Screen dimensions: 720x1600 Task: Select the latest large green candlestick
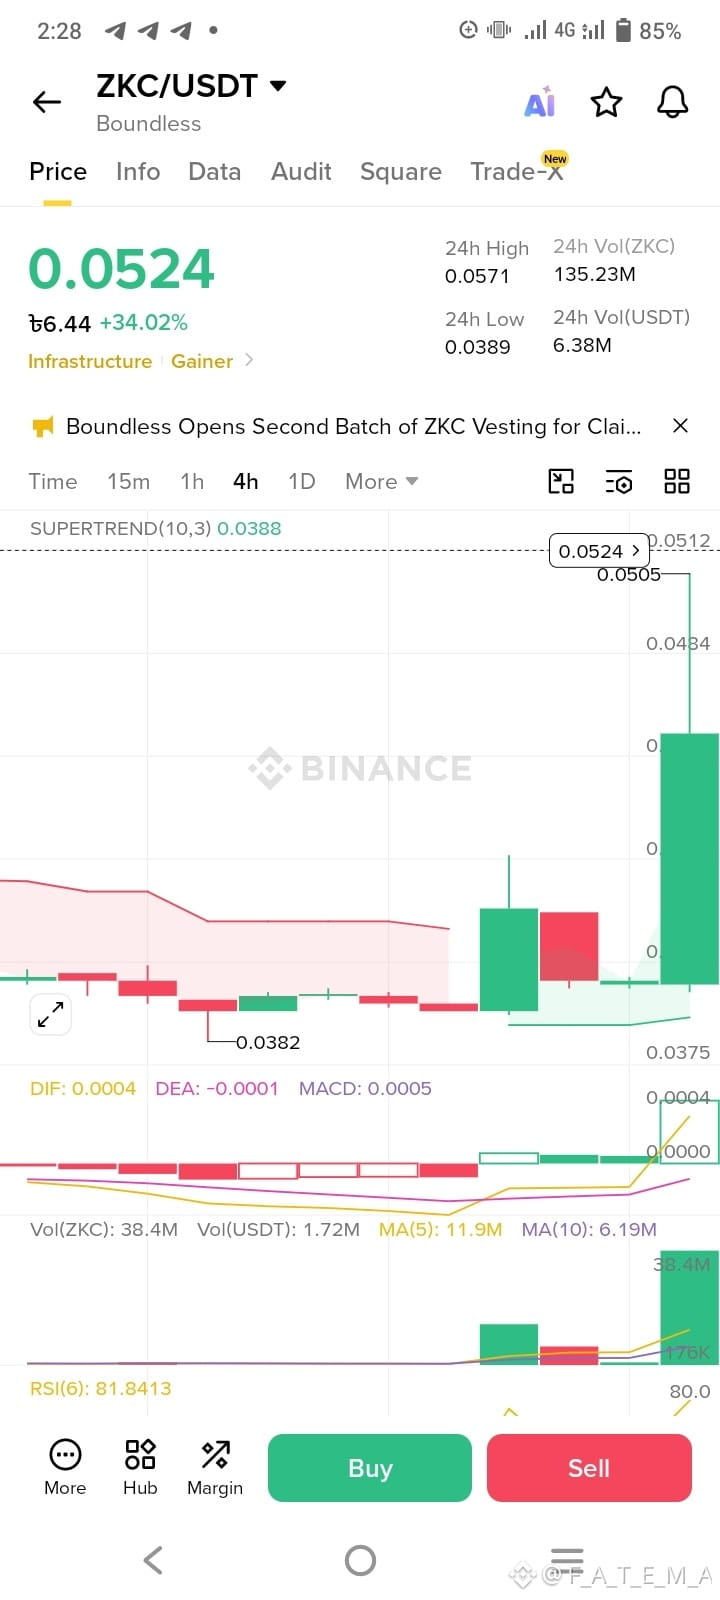tap(689, 858)
